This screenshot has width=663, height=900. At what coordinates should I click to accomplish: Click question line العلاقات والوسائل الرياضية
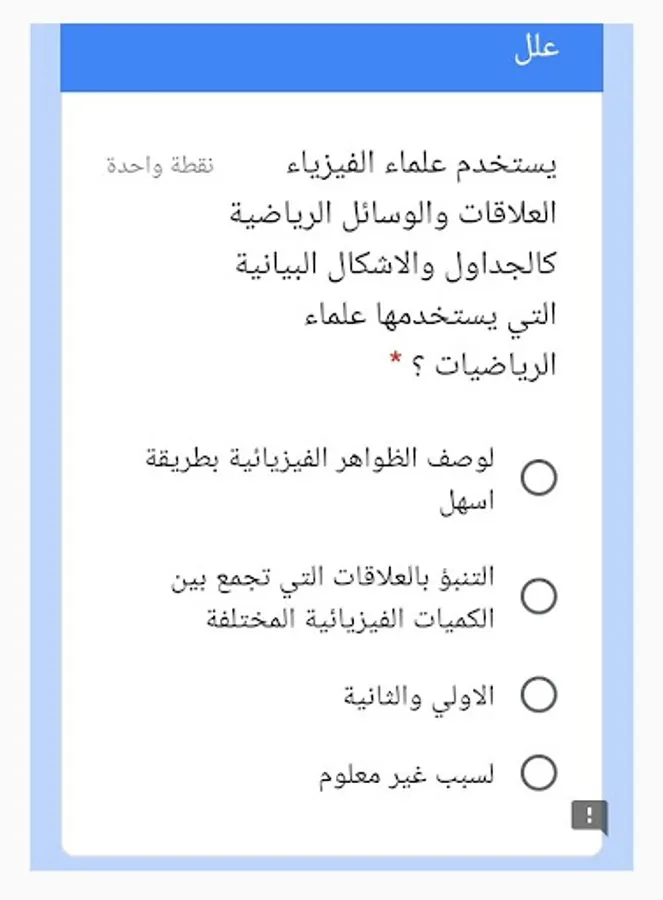393,214
